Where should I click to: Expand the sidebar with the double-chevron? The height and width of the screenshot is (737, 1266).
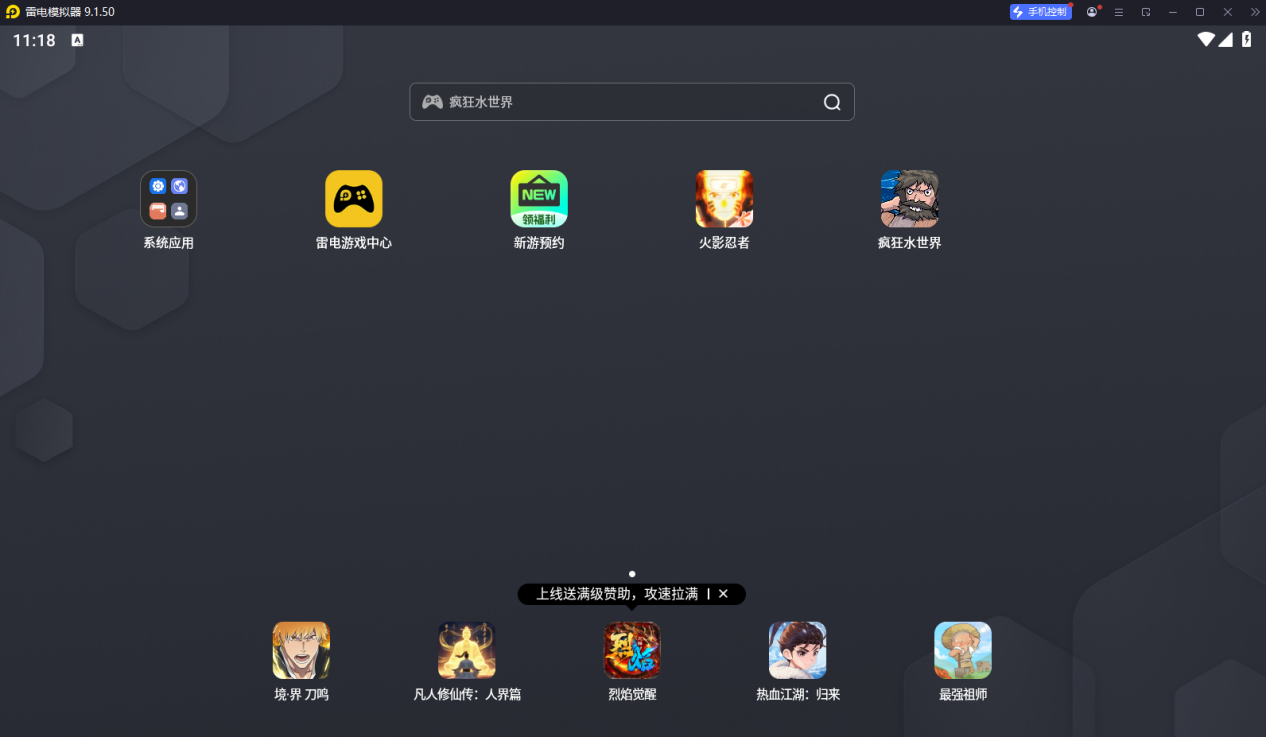click(x=1255, y=12)
